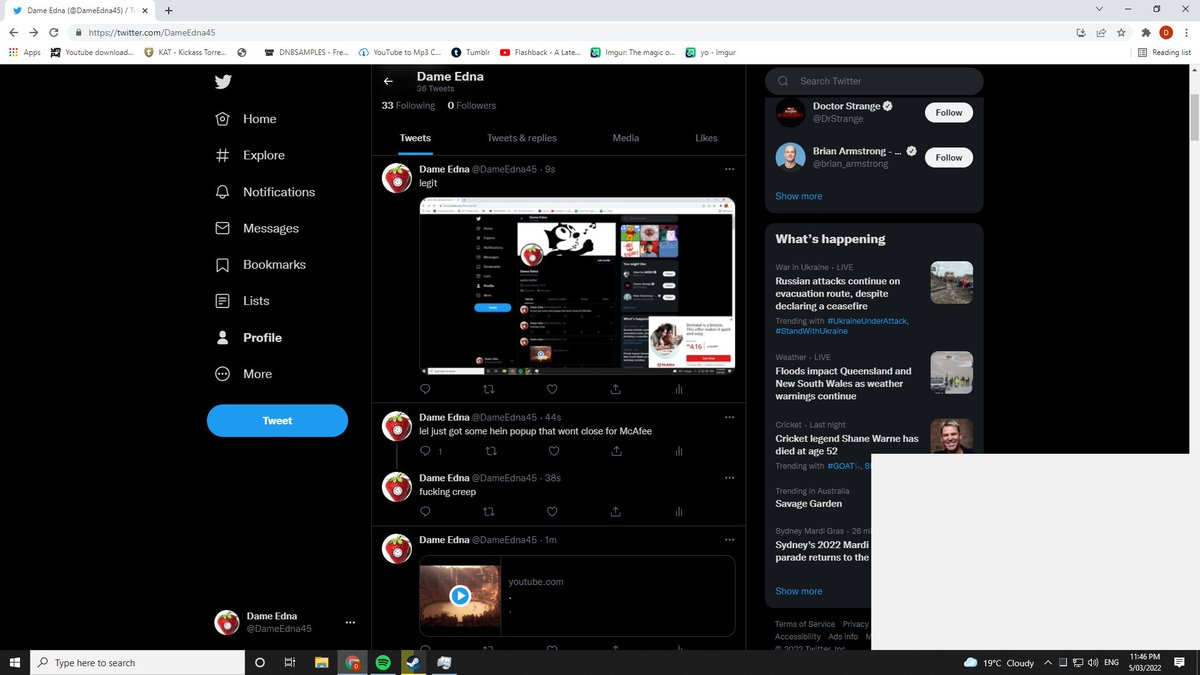
Task: Share the McAfee popup tweet
Action: (x=616, y=451)
